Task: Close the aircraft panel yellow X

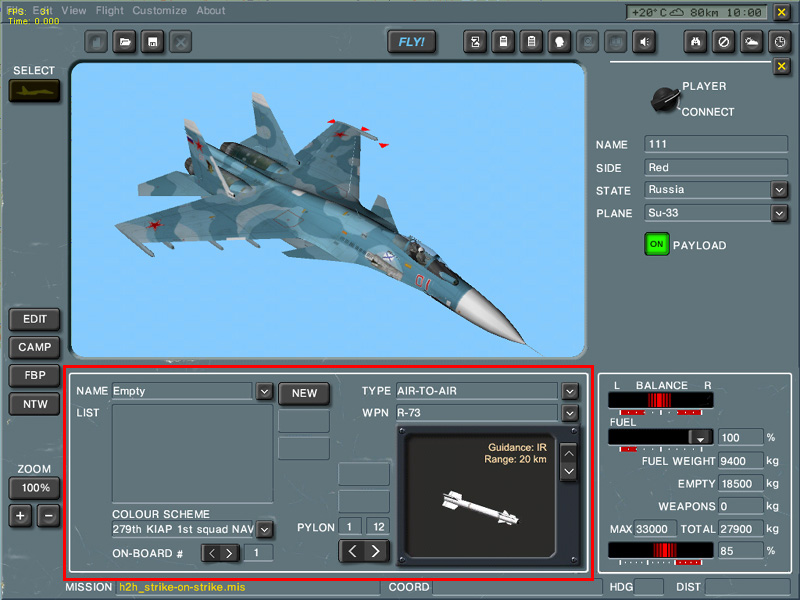Action: 781,66
